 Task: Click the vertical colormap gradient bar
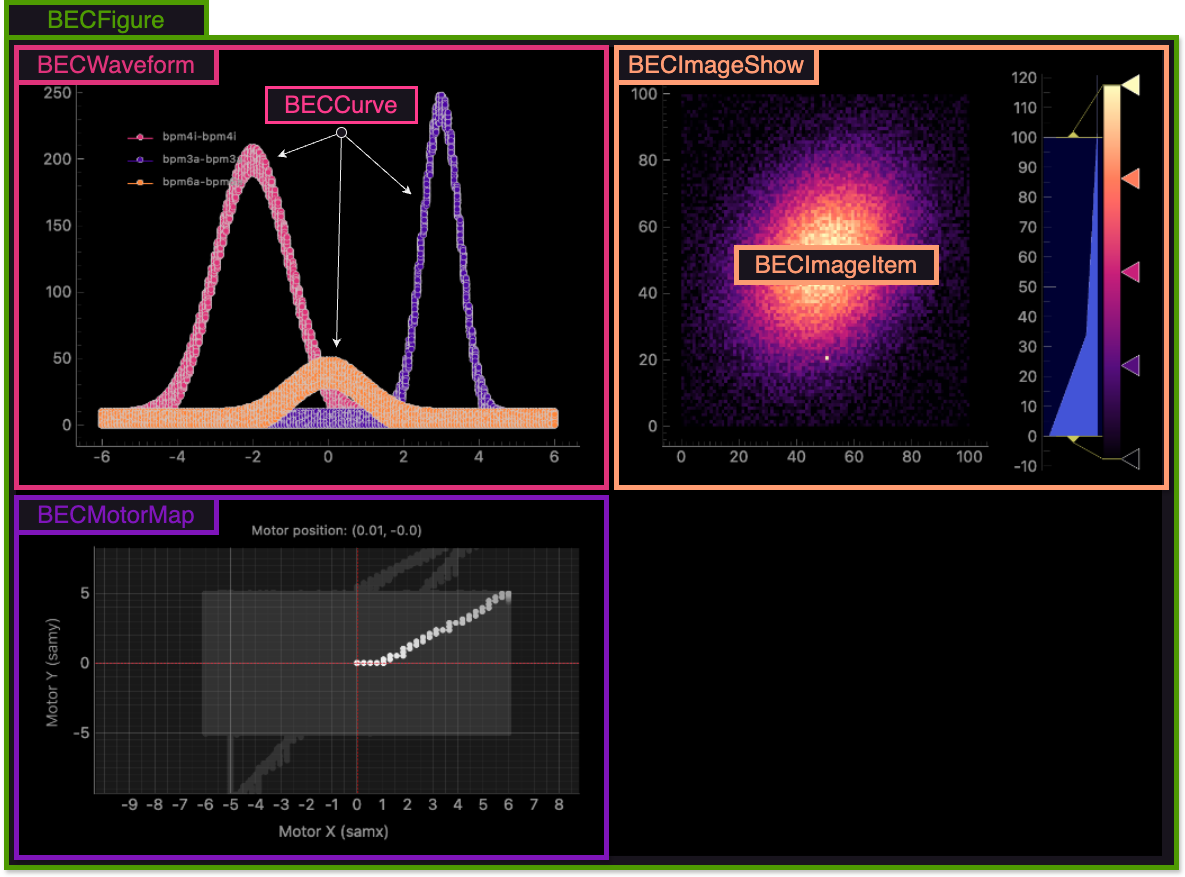tap(1111, 270)
